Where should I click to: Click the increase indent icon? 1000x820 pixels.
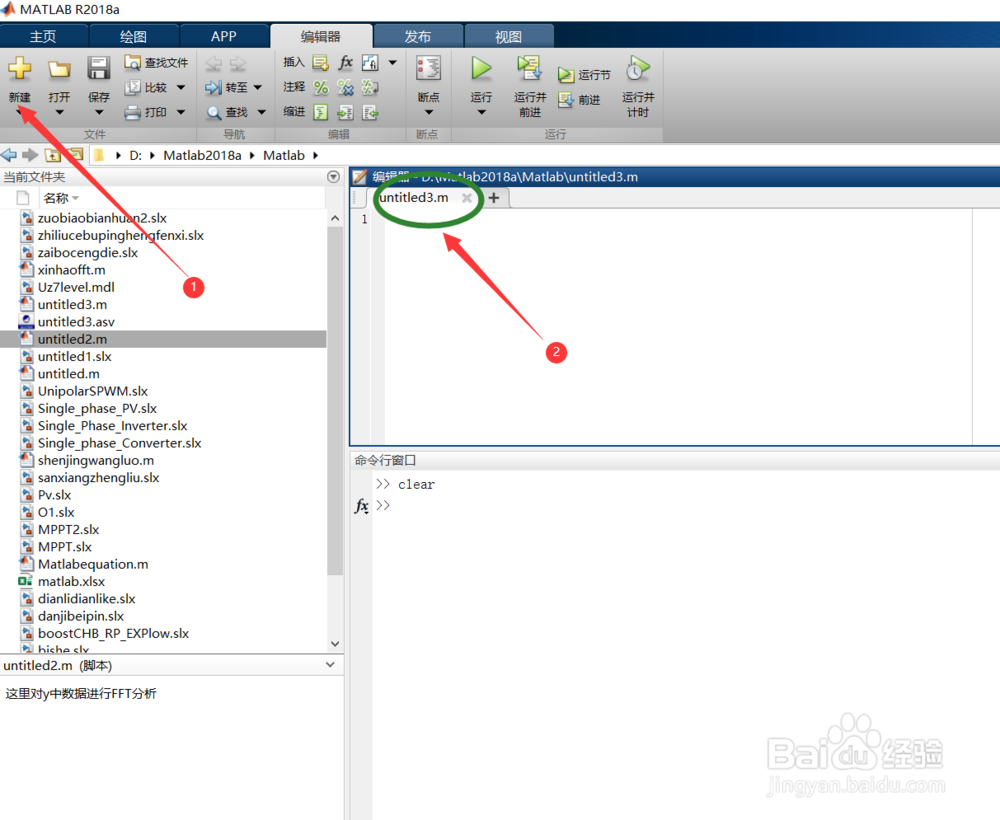[346, 113]
